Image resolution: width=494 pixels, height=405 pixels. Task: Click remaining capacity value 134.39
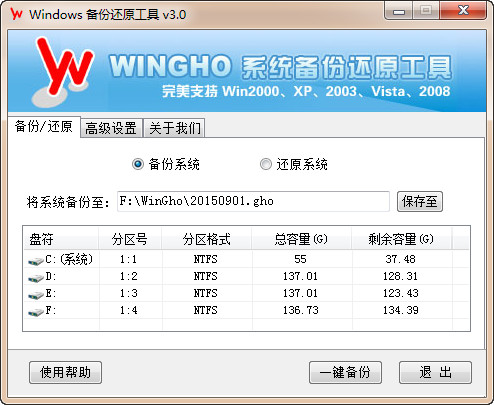(401, 310)
